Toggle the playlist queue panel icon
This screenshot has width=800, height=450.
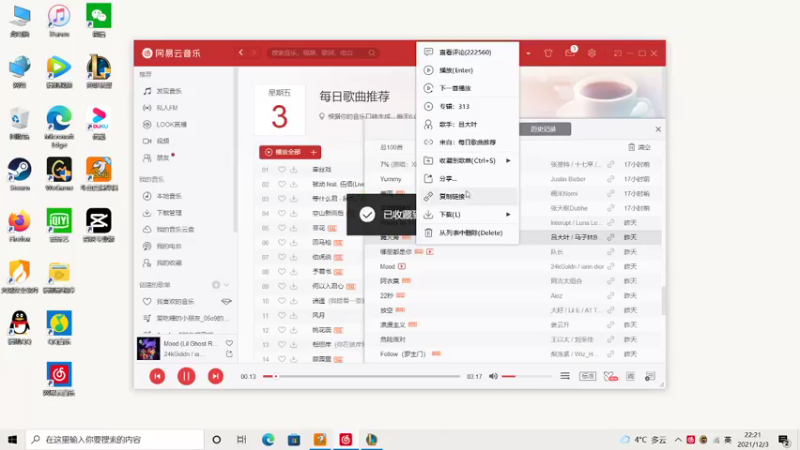pos(650,376)
